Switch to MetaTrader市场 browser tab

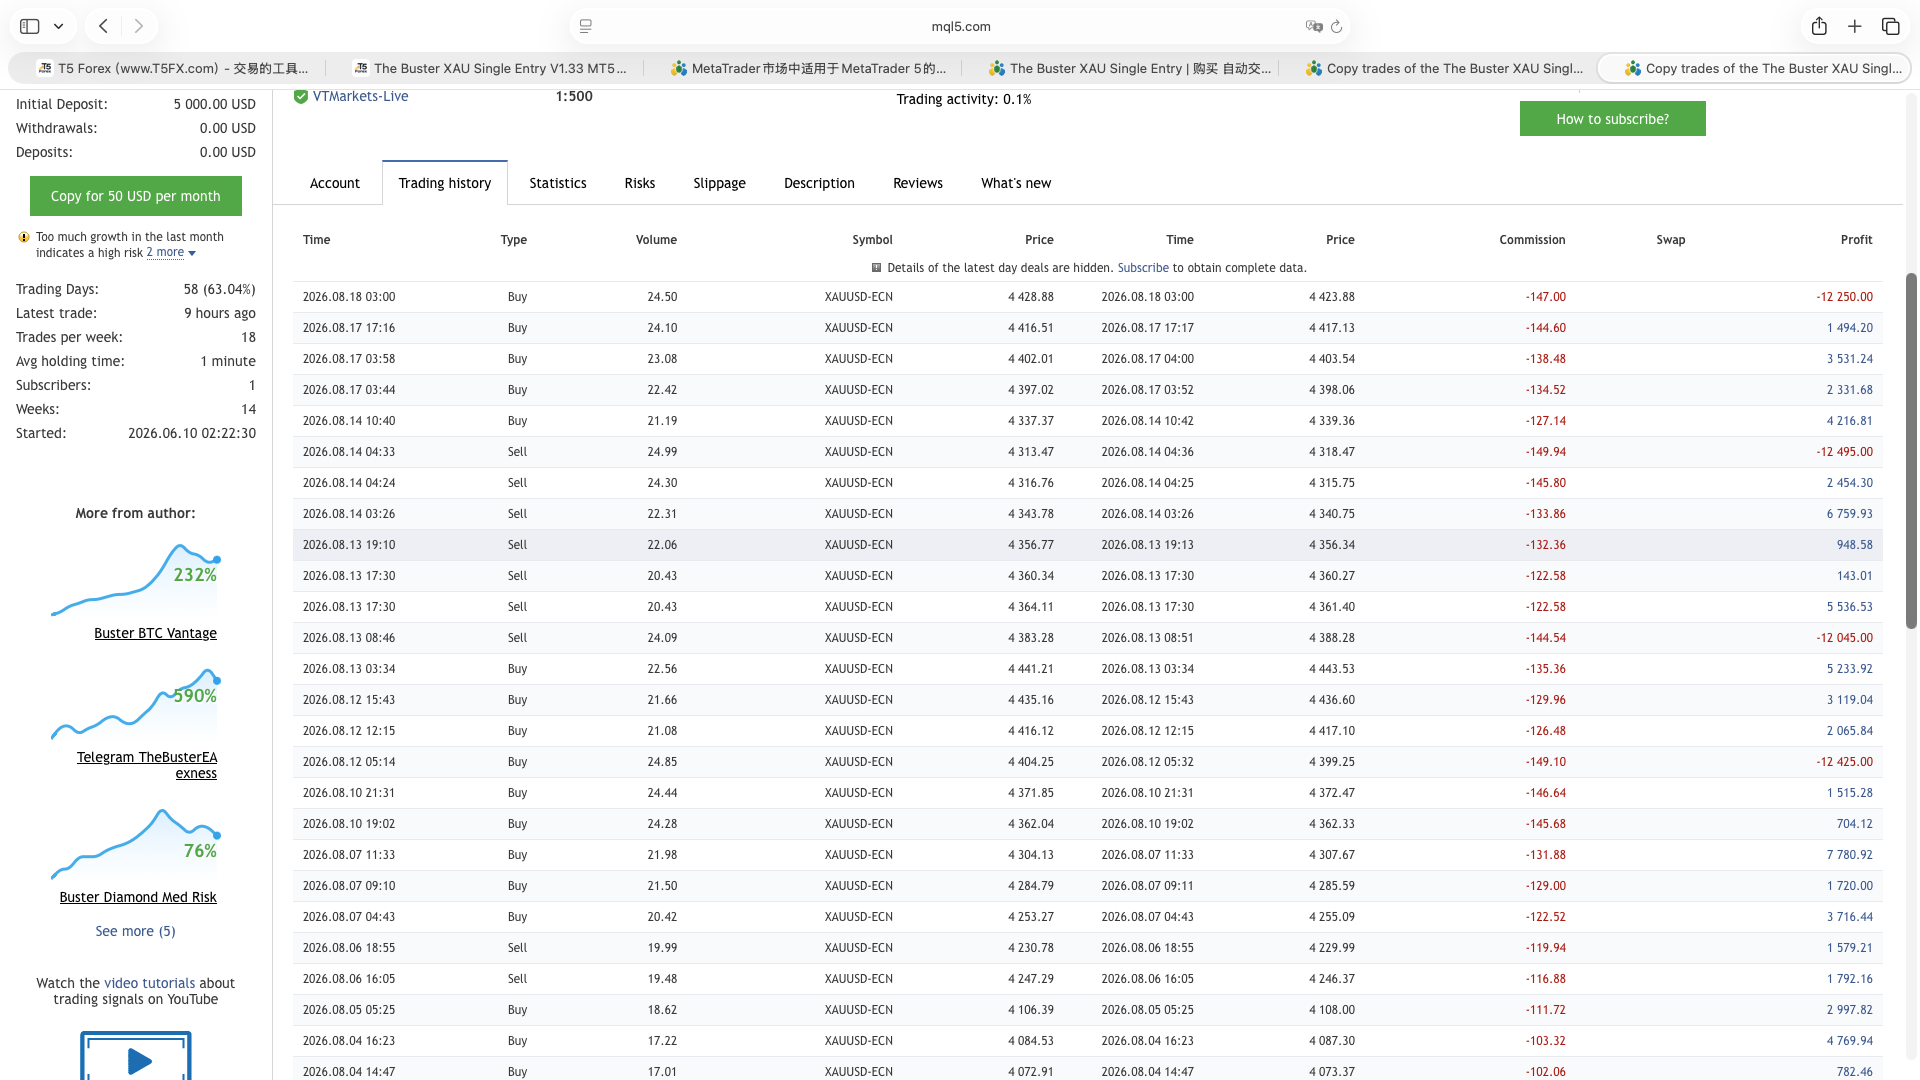click(x=808, y=68)
